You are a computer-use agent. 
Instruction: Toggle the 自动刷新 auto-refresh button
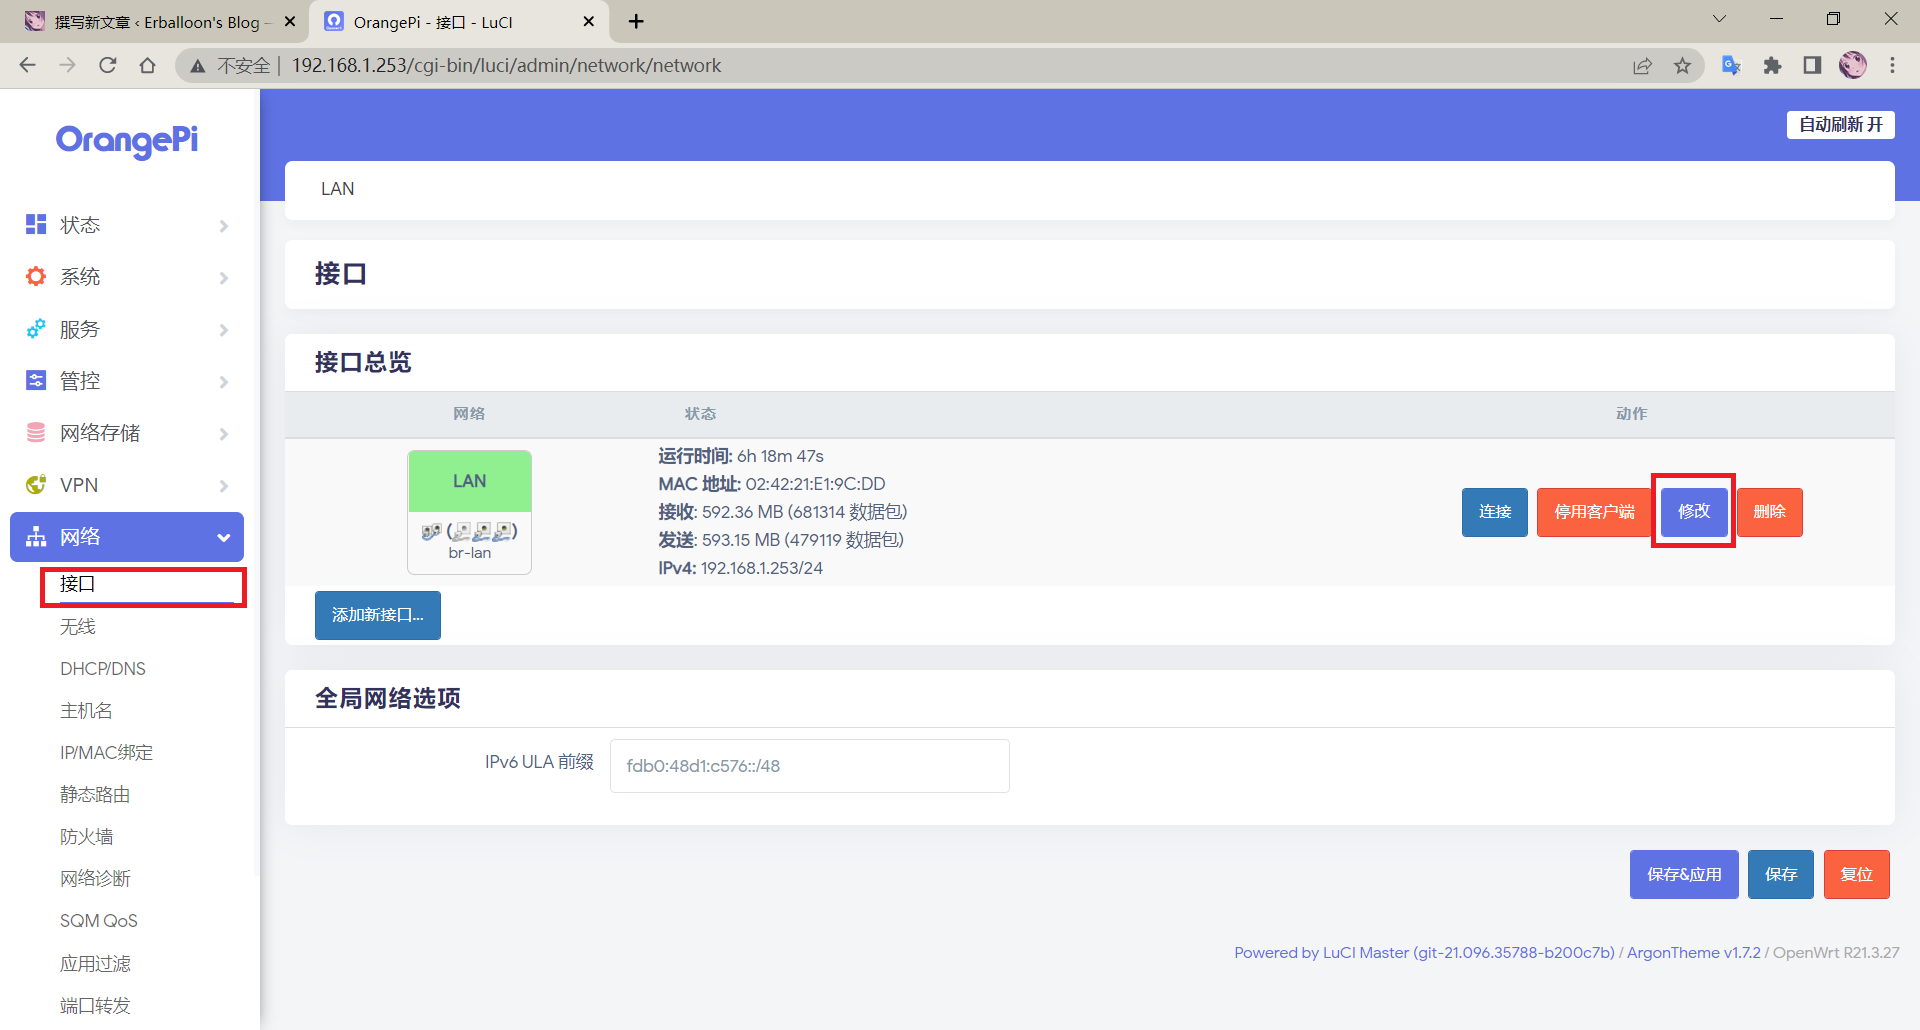pyautogui.click(x=1840, y=124)
